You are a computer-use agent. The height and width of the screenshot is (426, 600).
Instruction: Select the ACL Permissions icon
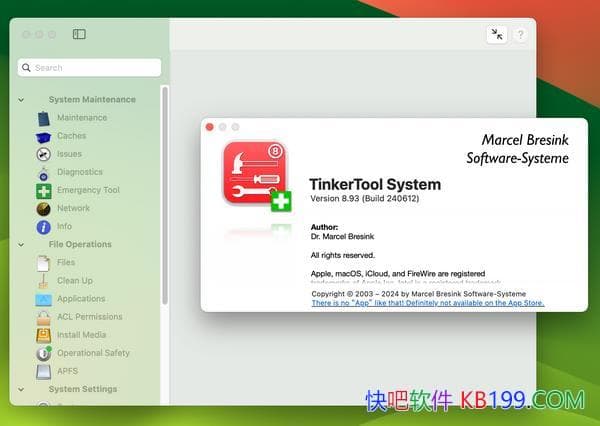point(43,317)
